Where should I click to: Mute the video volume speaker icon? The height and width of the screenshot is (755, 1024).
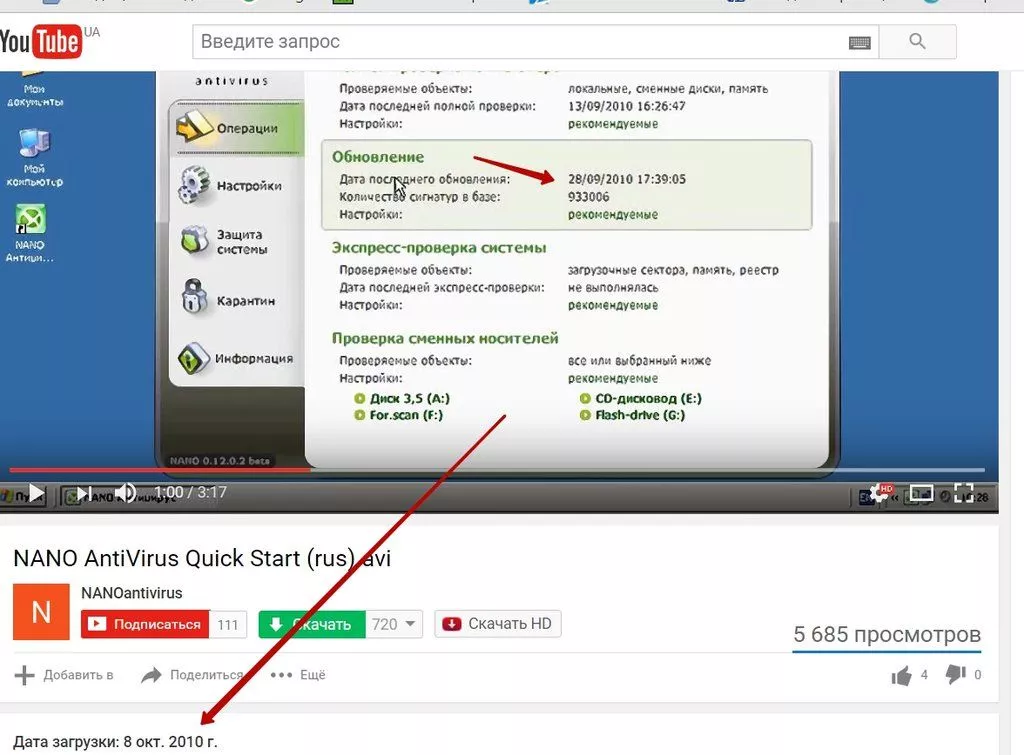click(125, 492)
